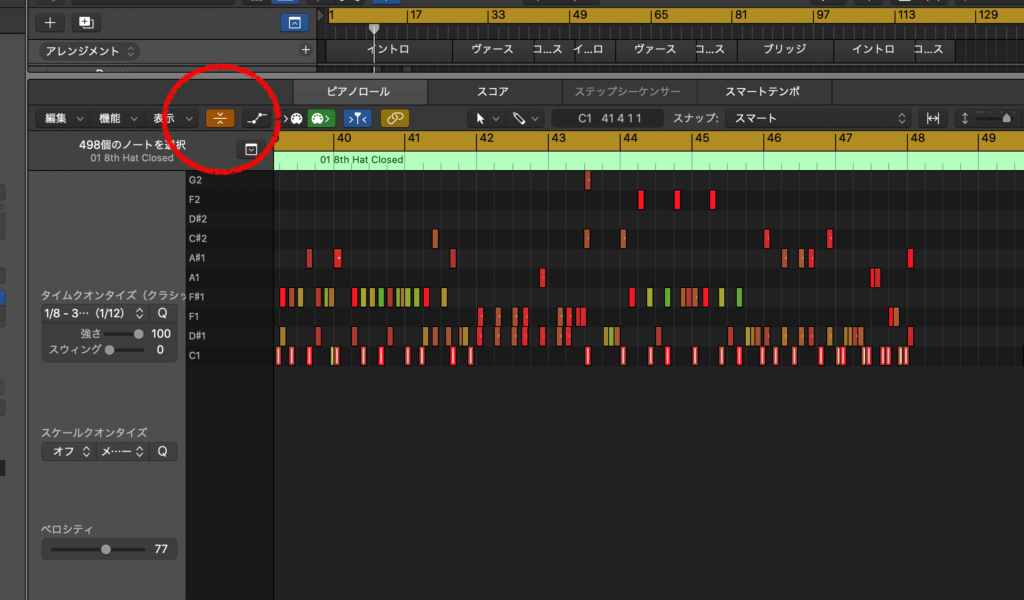1024x600 pixels.
Task: Click the inspector disclosure button near region name
Action: point(251,150)
